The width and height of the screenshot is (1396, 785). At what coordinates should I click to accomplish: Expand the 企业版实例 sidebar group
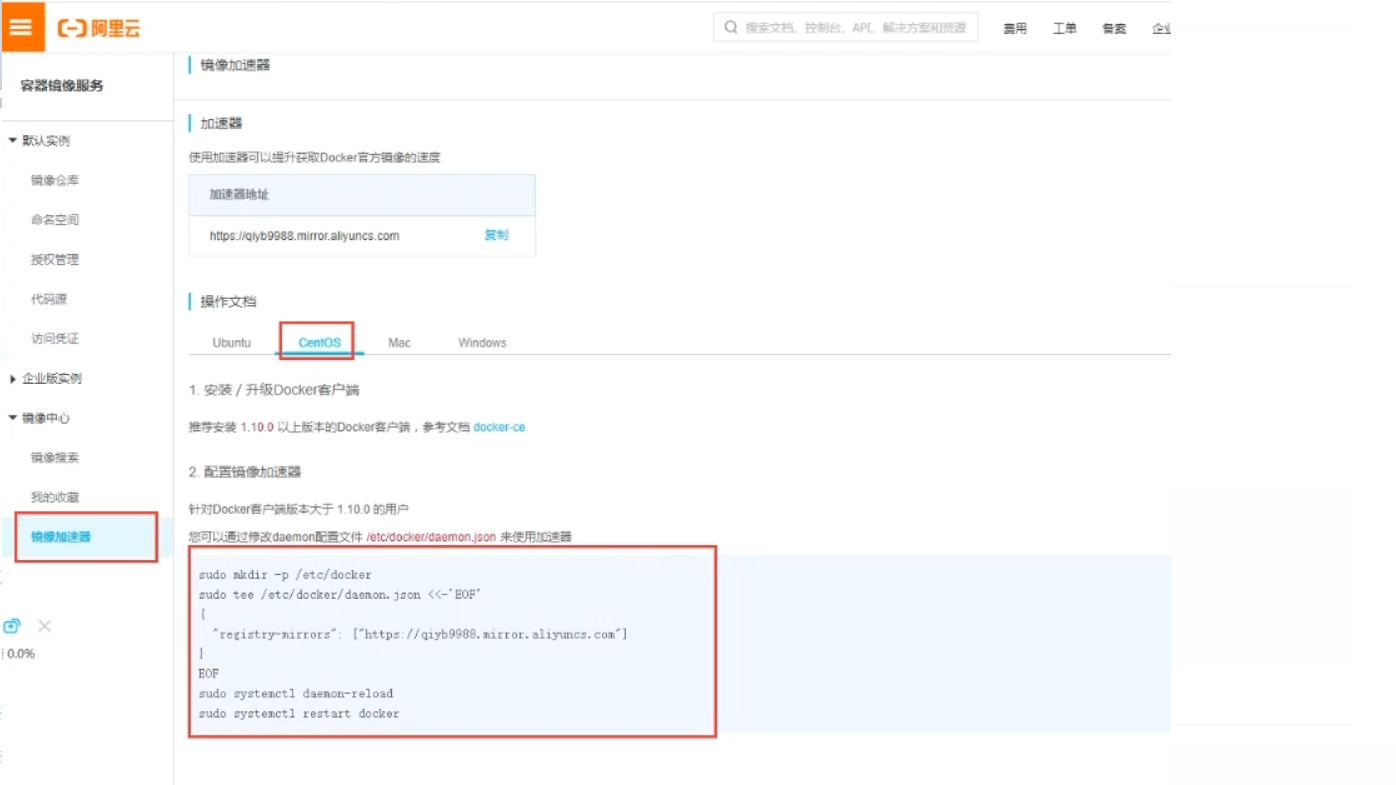46,379
